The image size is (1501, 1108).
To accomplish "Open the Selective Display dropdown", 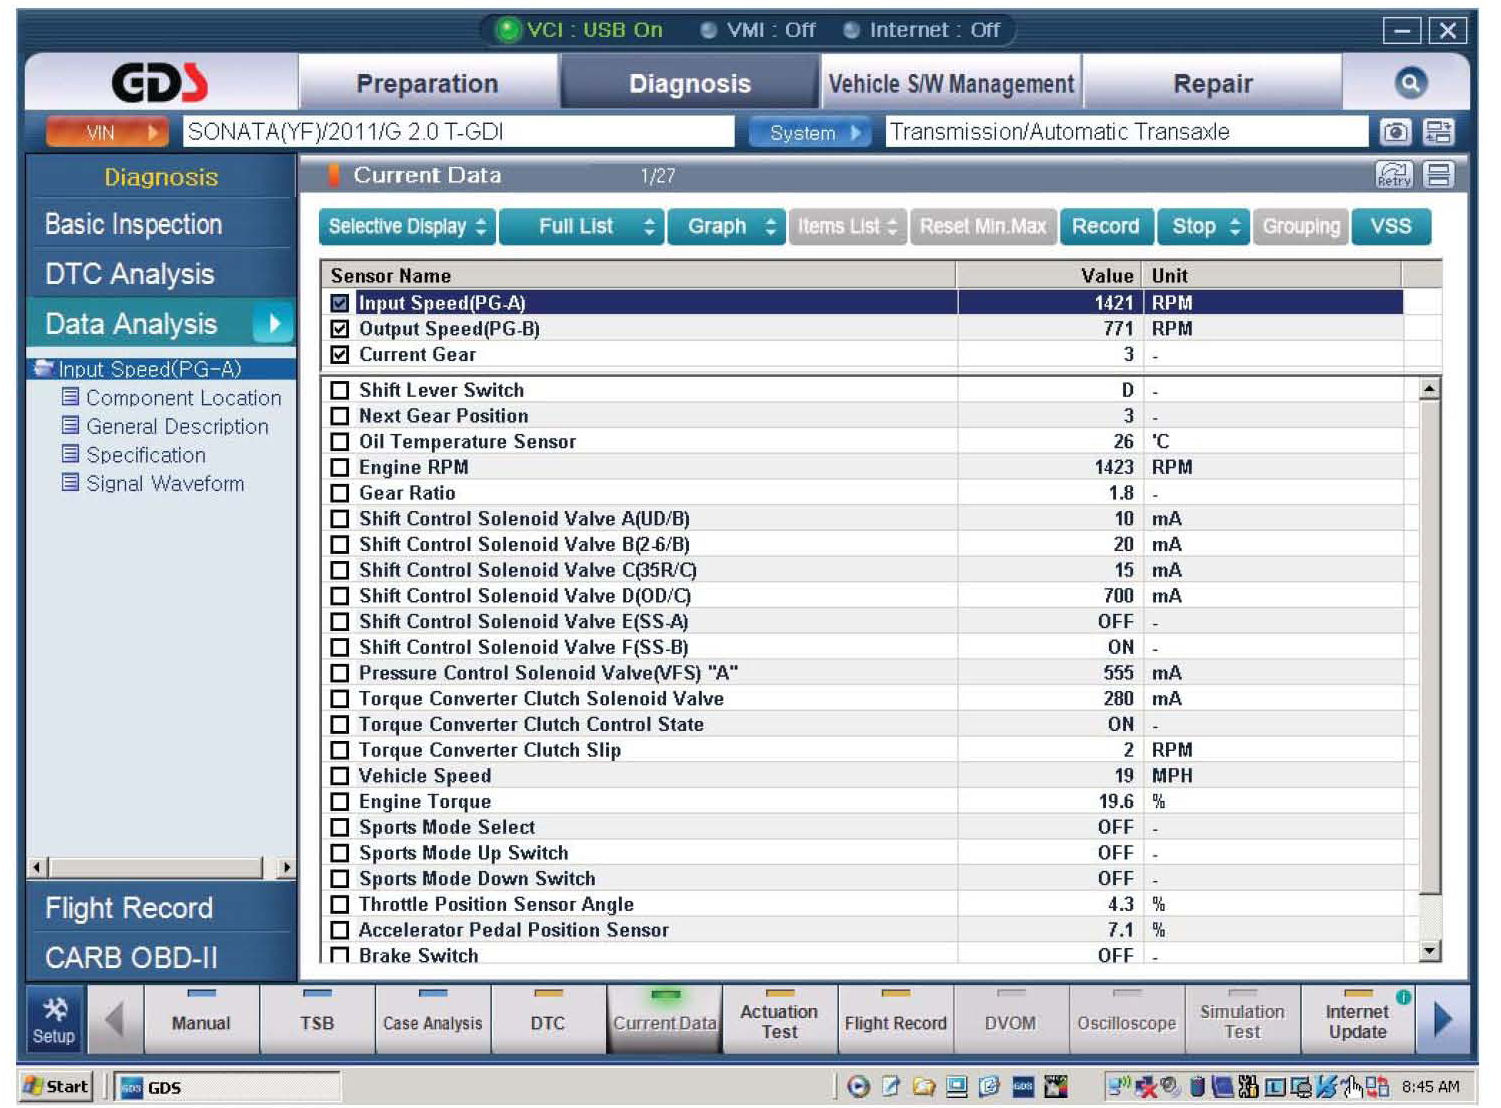I will point(406,227).
